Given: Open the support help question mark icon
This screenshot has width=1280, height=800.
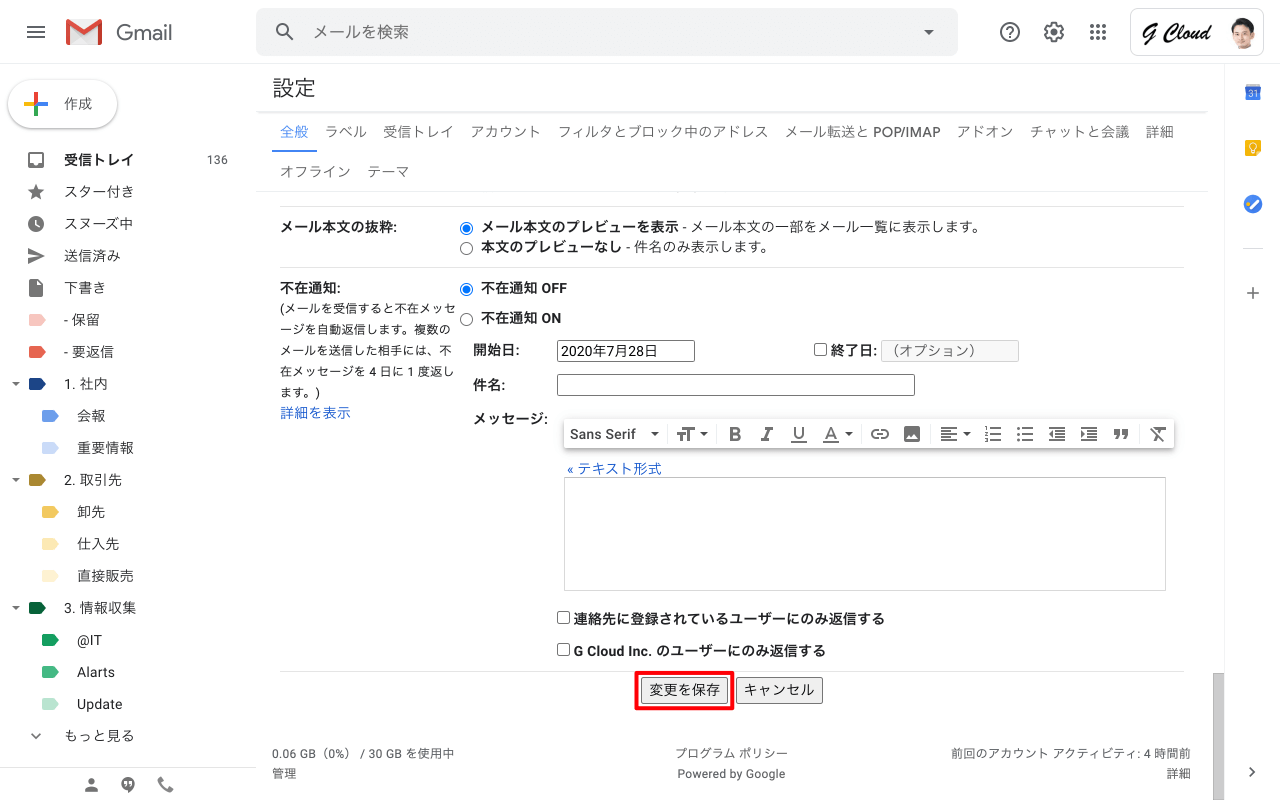Looking at the screenshot, I should 1010,32.
